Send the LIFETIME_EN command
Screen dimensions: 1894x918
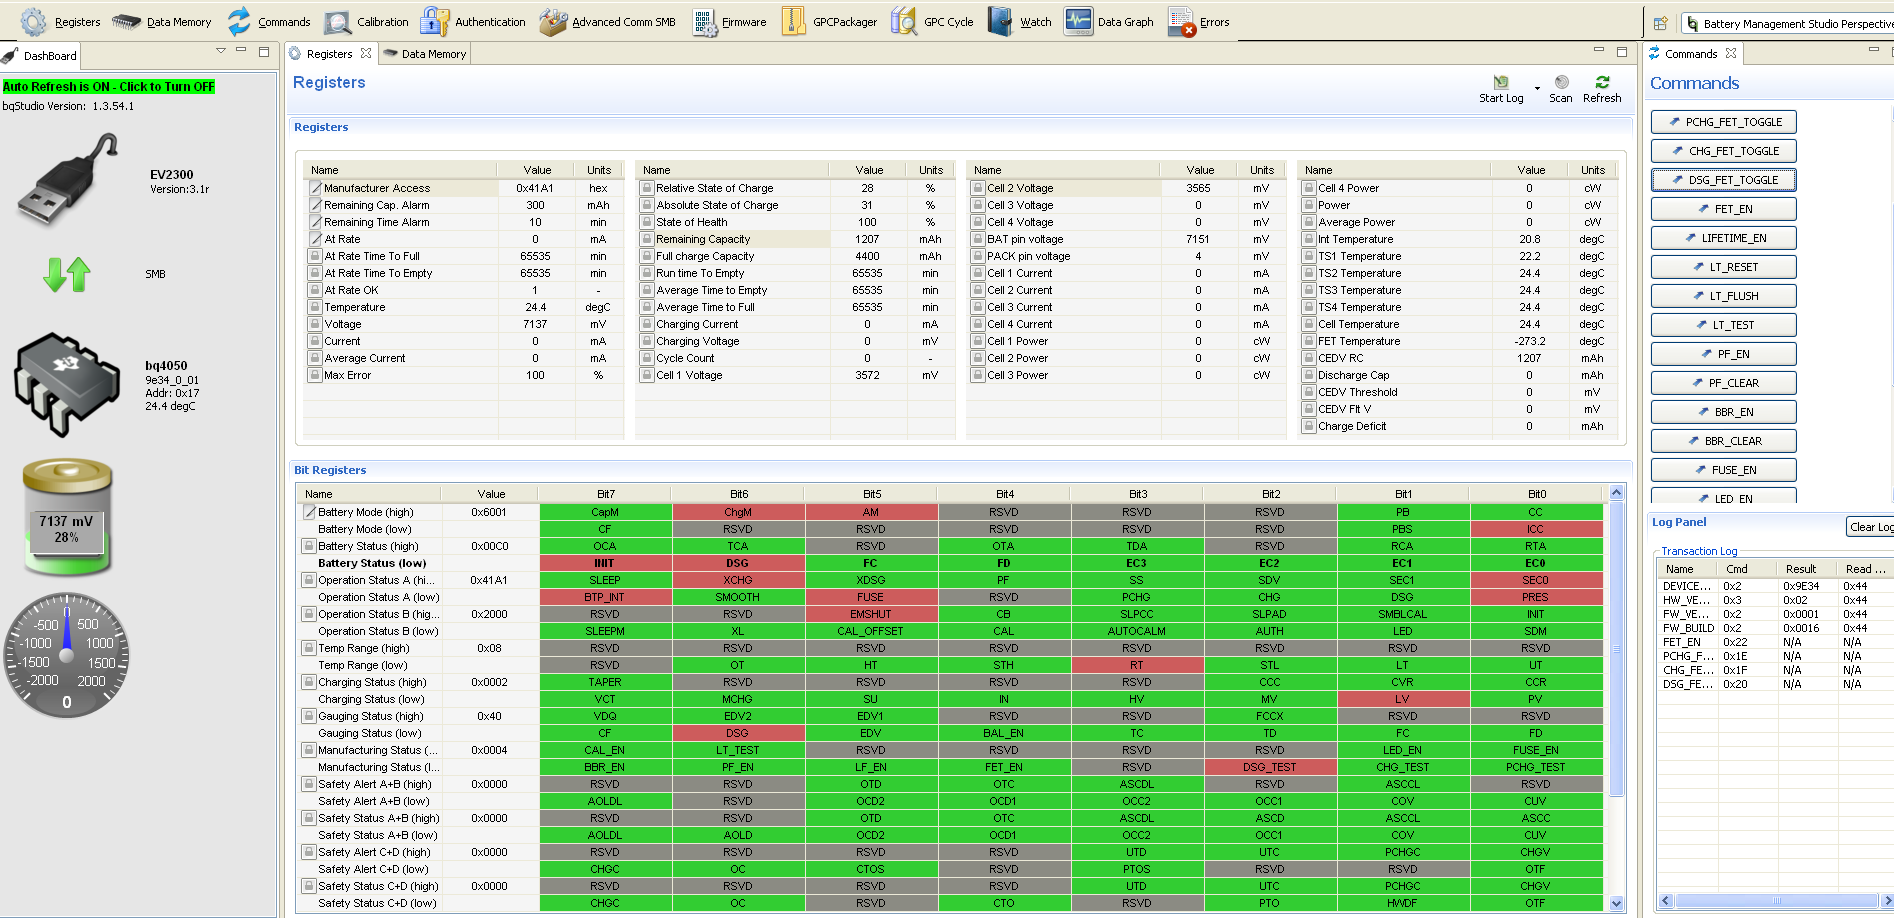(1723, 238)
